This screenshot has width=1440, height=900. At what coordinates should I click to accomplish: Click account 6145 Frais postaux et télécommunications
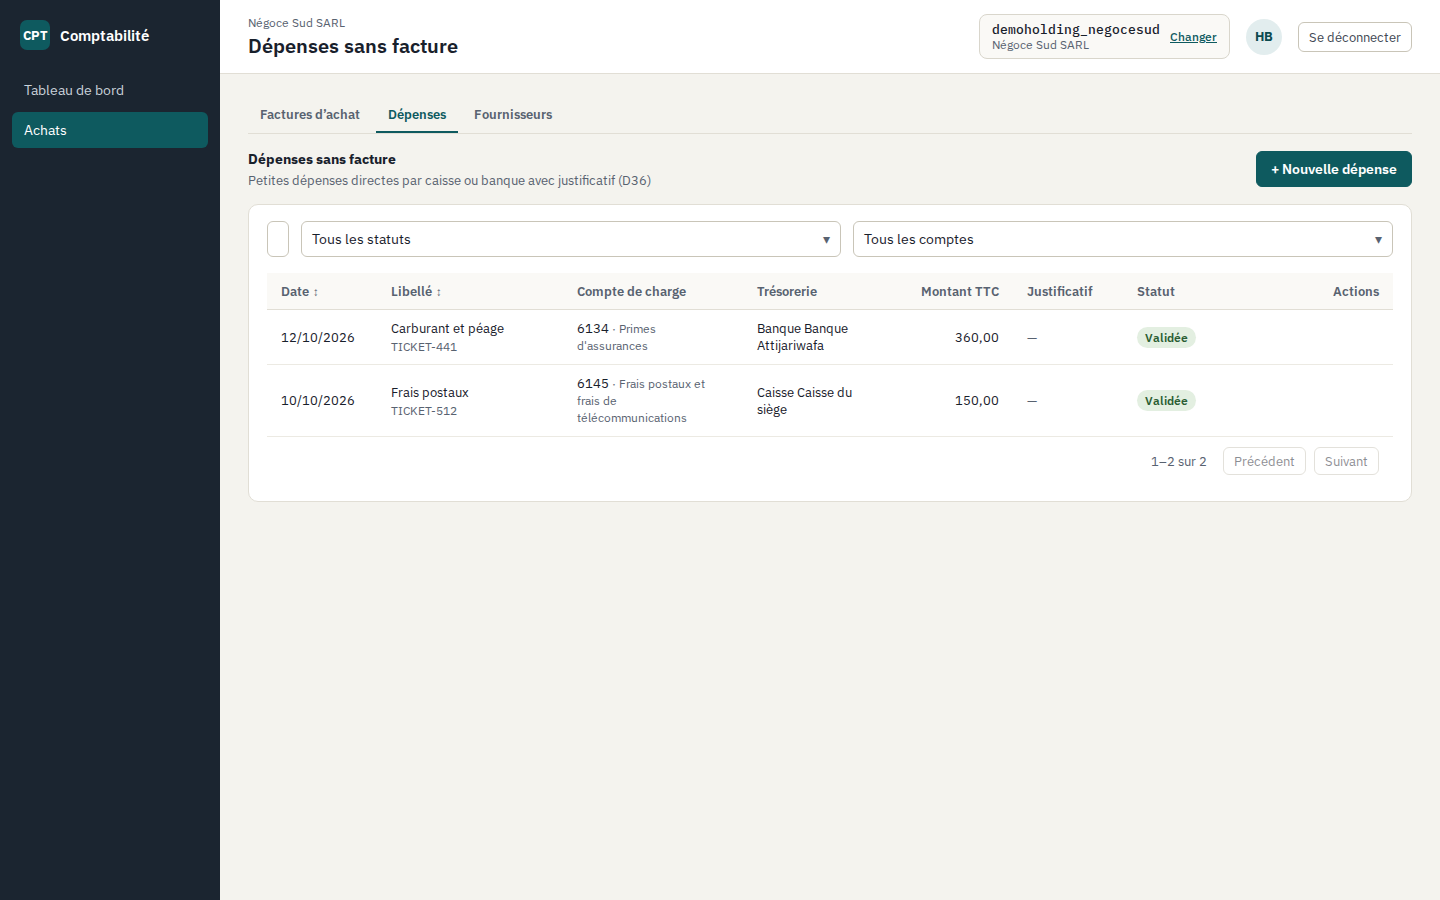coord(641,400)
